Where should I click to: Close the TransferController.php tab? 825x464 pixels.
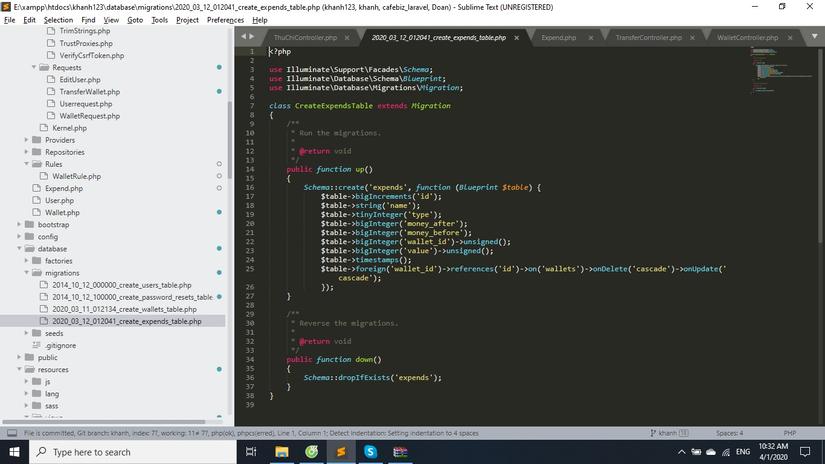(692, 38)
